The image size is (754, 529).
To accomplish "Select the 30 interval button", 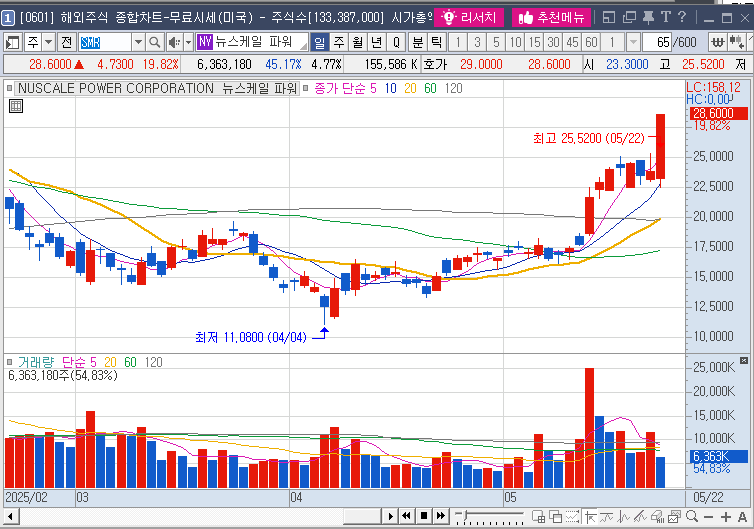I will click(553, 42).
